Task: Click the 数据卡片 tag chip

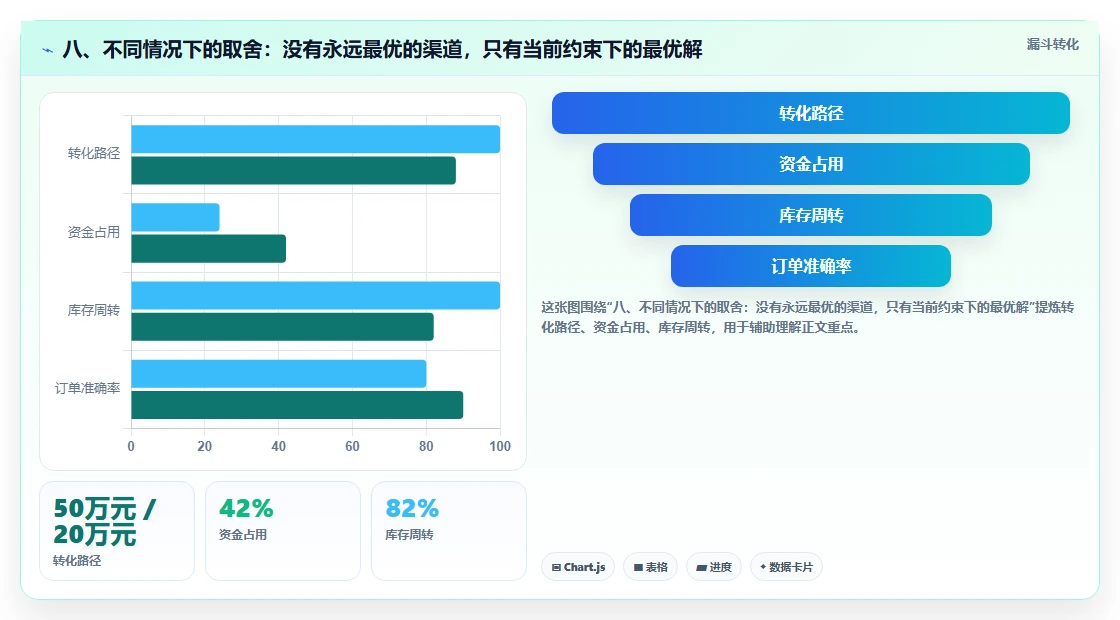Action: point(786,567)
